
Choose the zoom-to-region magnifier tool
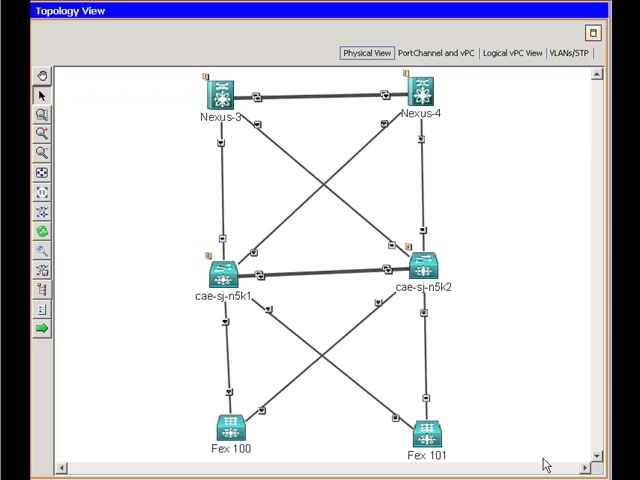[42, 115]
